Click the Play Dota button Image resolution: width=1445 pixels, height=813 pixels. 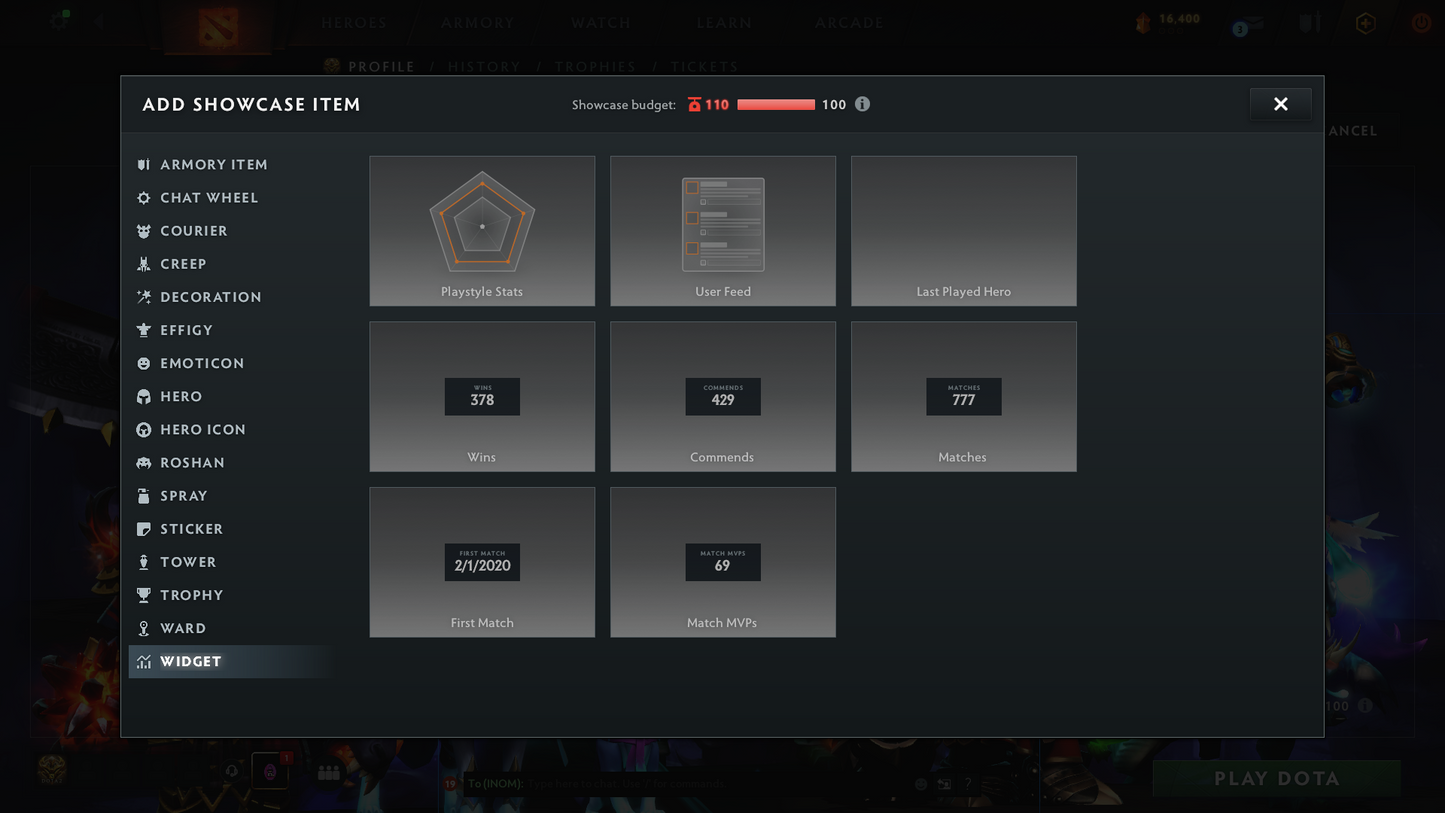pyautogui.click(x=1275, y=778)
